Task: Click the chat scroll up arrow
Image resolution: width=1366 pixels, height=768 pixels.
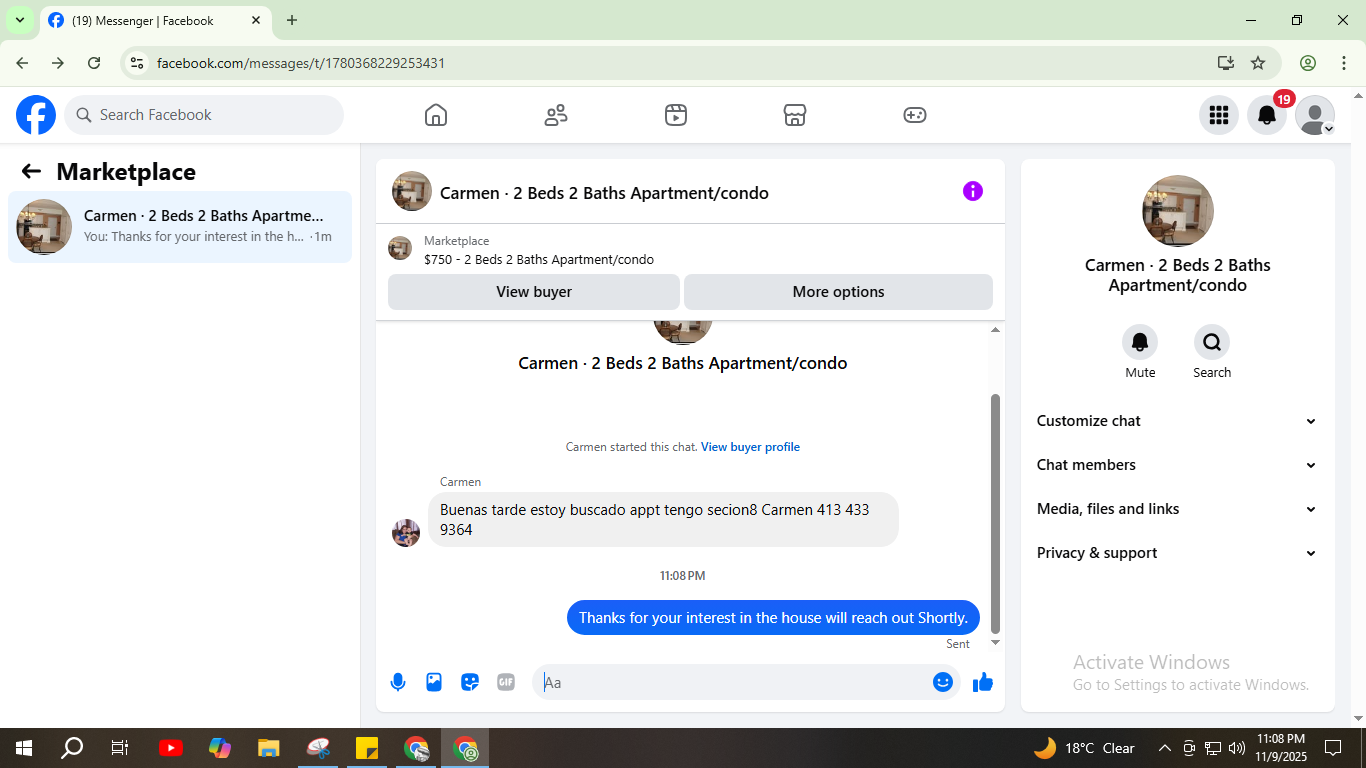Action: (995, 330)
